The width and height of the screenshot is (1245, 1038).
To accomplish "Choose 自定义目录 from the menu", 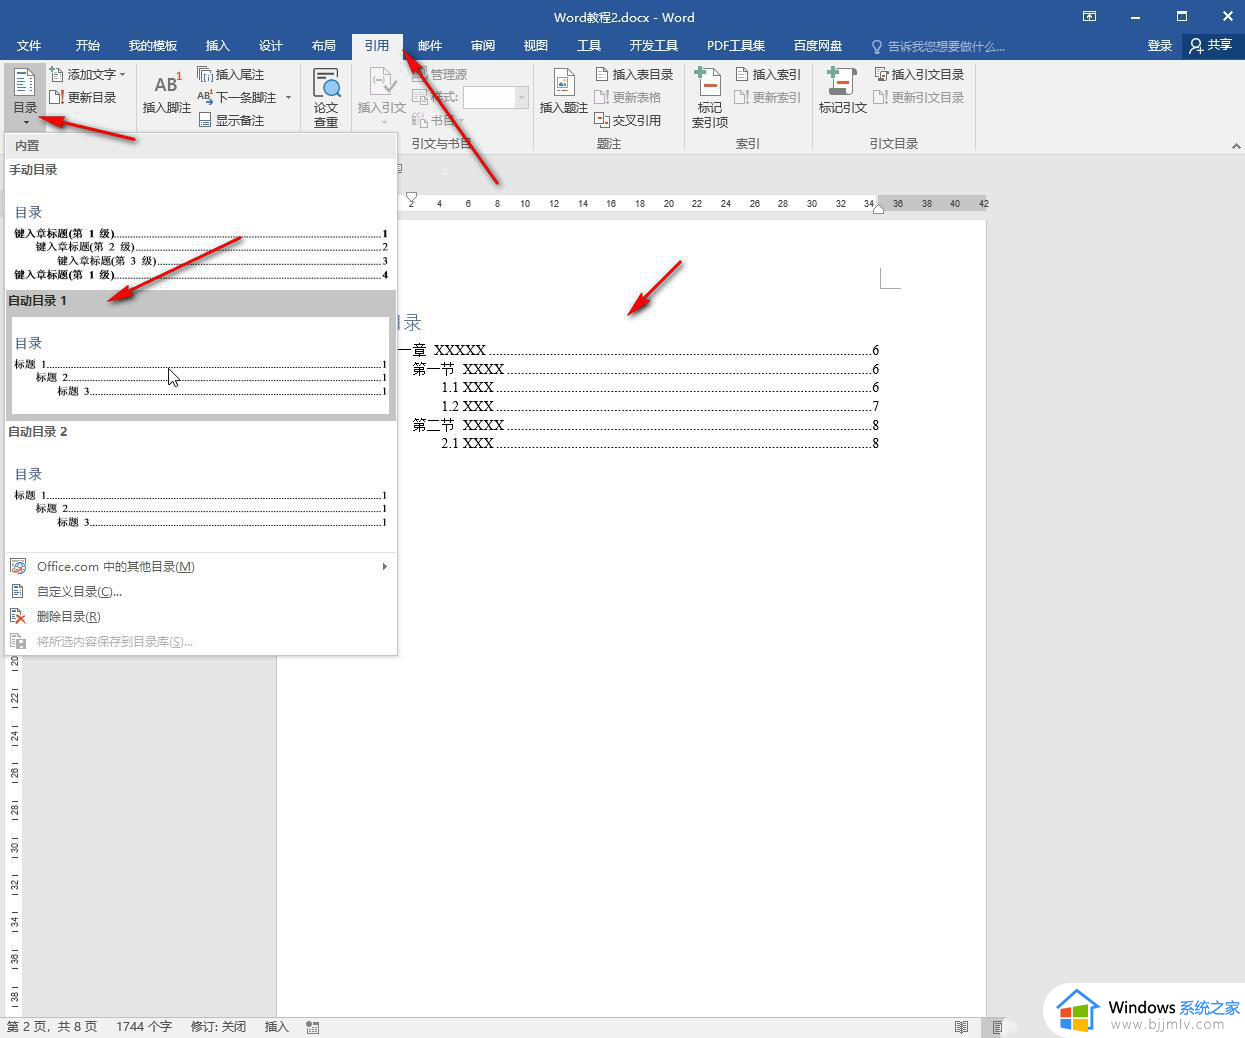I will pos(201,591).
